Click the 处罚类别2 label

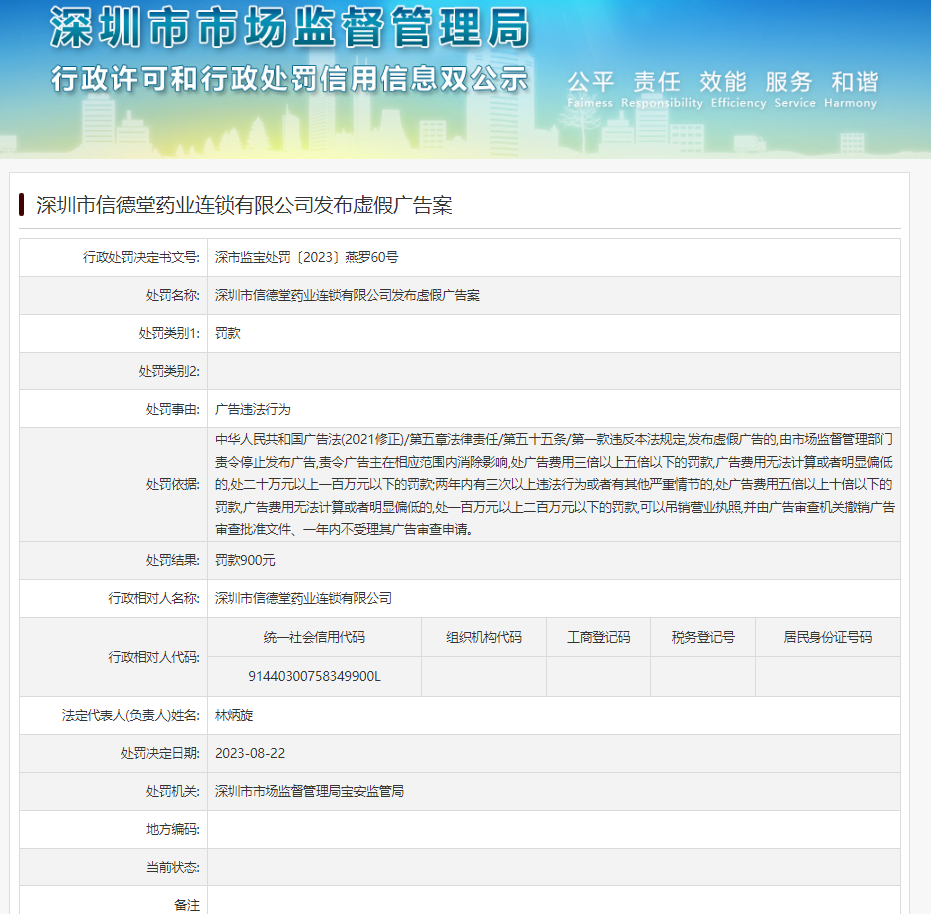(x=169, y=371)
